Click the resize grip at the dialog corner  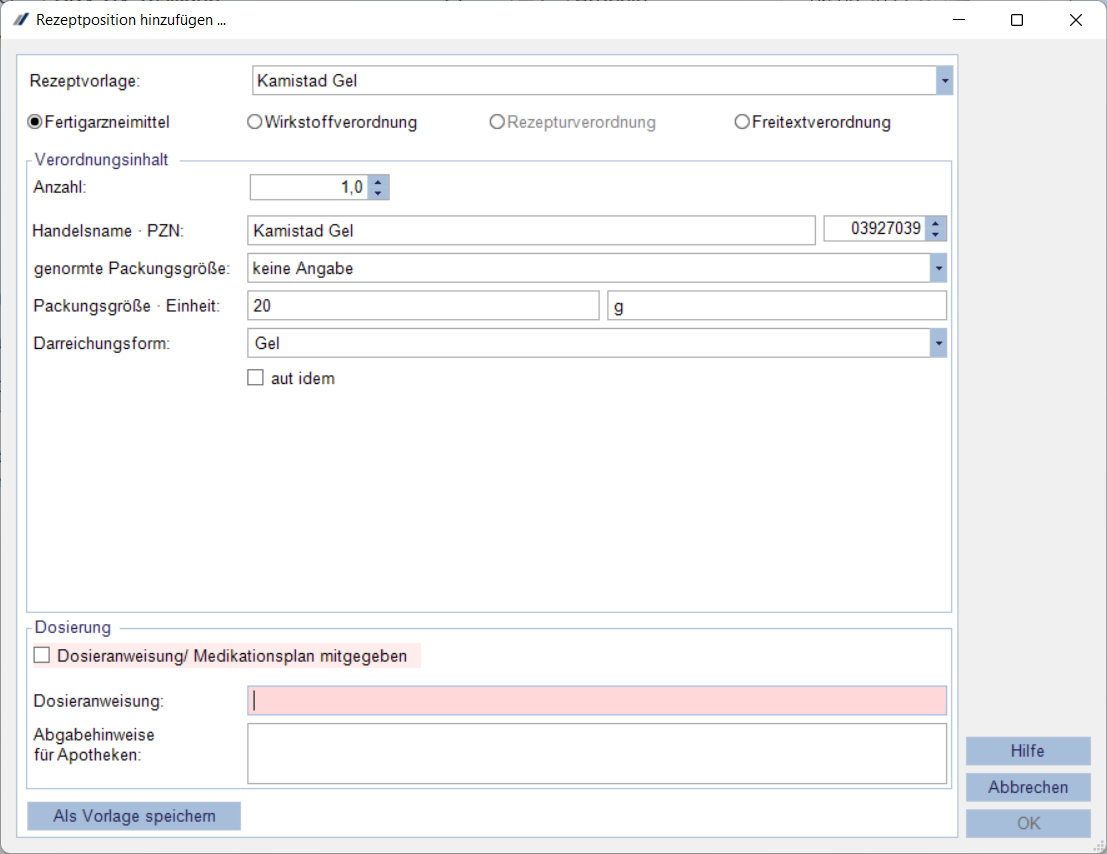(x=1099, y=846)
